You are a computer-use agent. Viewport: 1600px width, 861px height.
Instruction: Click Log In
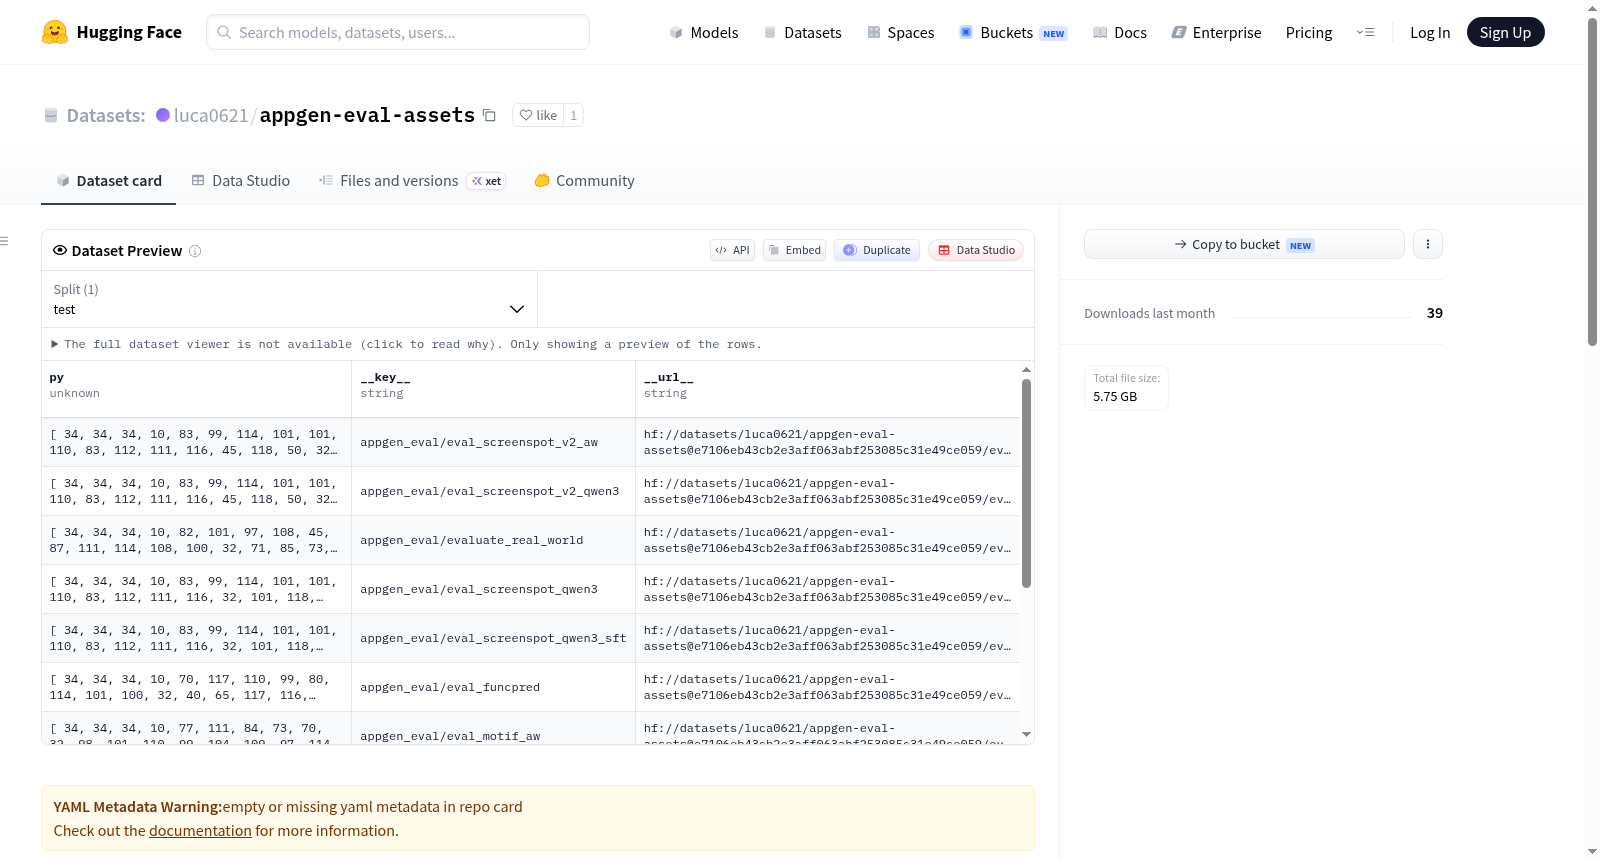(x=1430, y=32)
